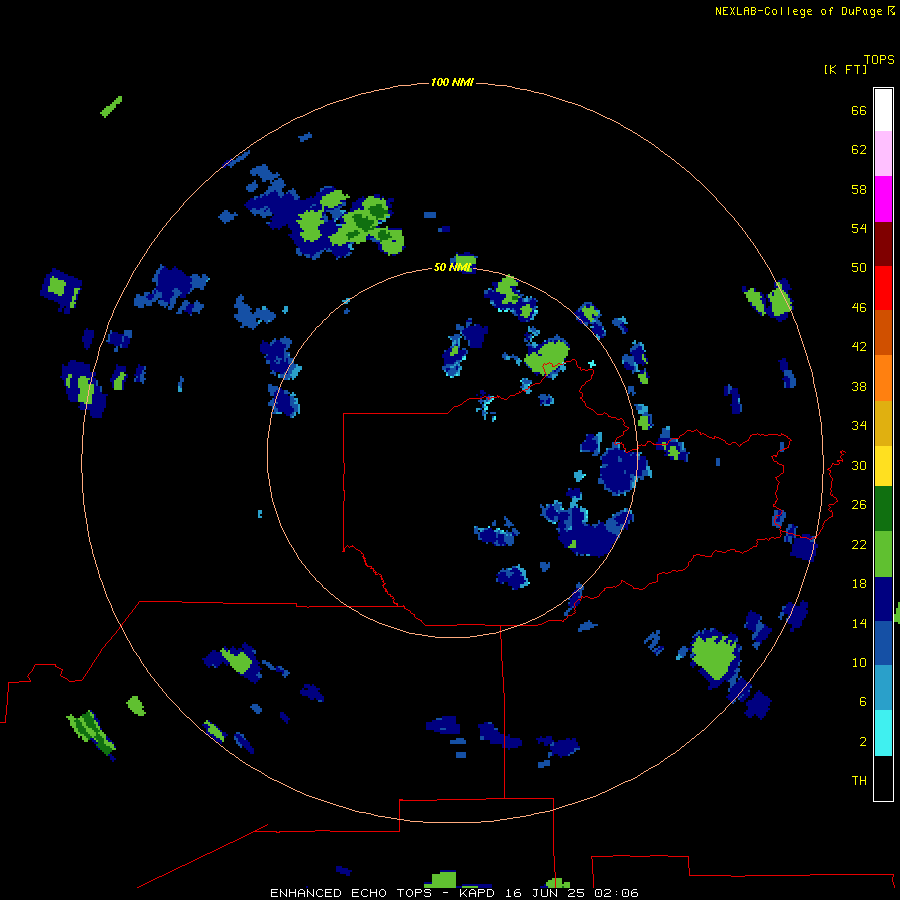Viewport: 900px width, 900px height.
Task: Click the 66 legend value
Action: (x=859, y=111)
